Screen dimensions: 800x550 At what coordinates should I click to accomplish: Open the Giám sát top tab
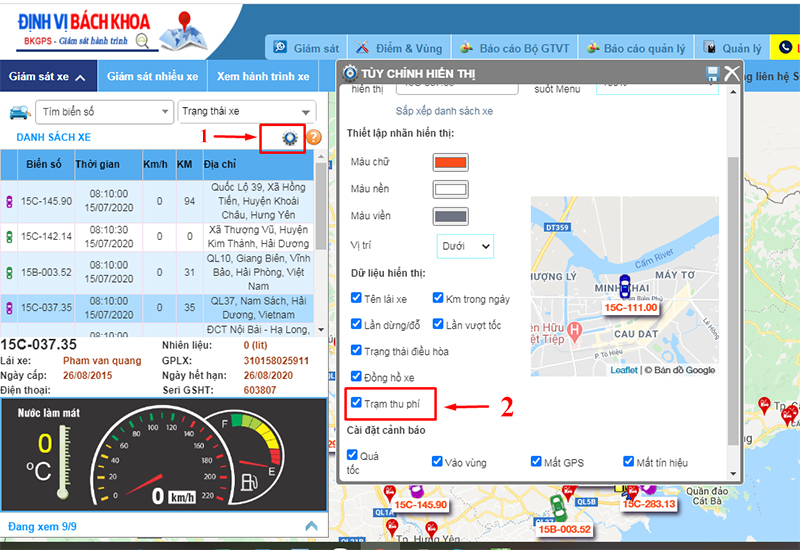point(306,48)
